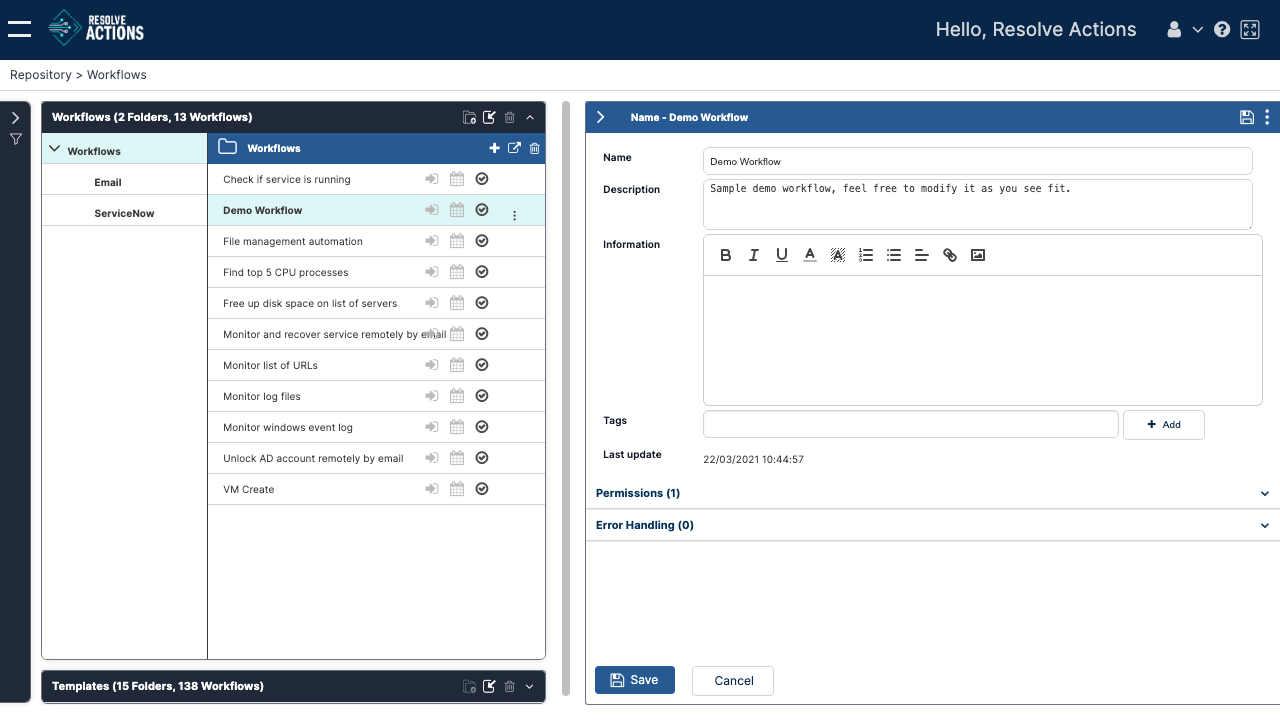The image size is (1280, 720).
Task: Run Check if service is running workflow
Action: (432, 179)
